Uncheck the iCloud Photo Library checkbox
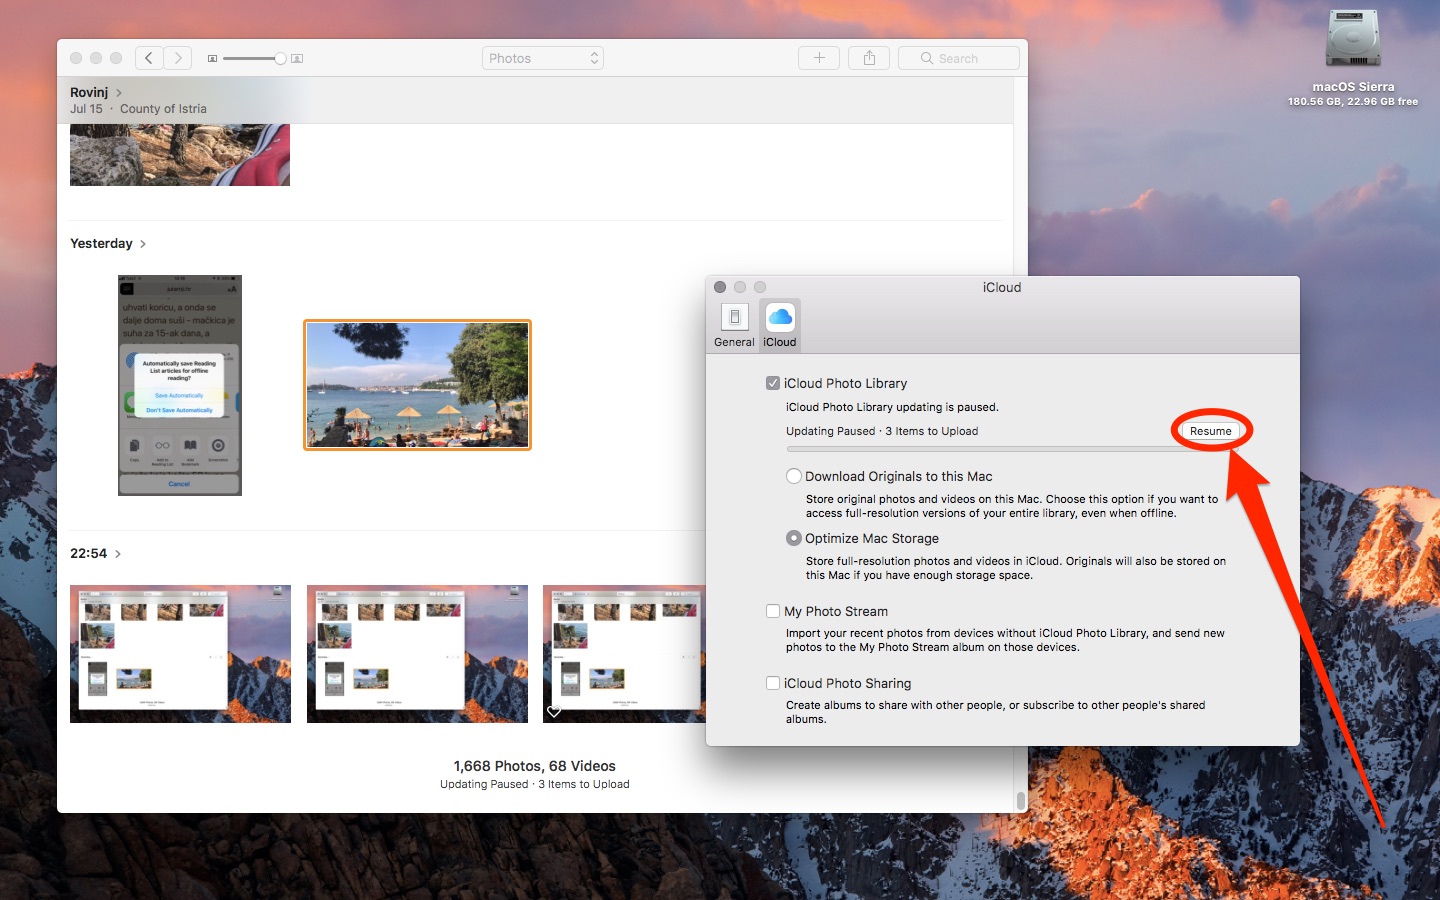The width and height of the screenshot is (1440, 900). [x=773, y=383]
